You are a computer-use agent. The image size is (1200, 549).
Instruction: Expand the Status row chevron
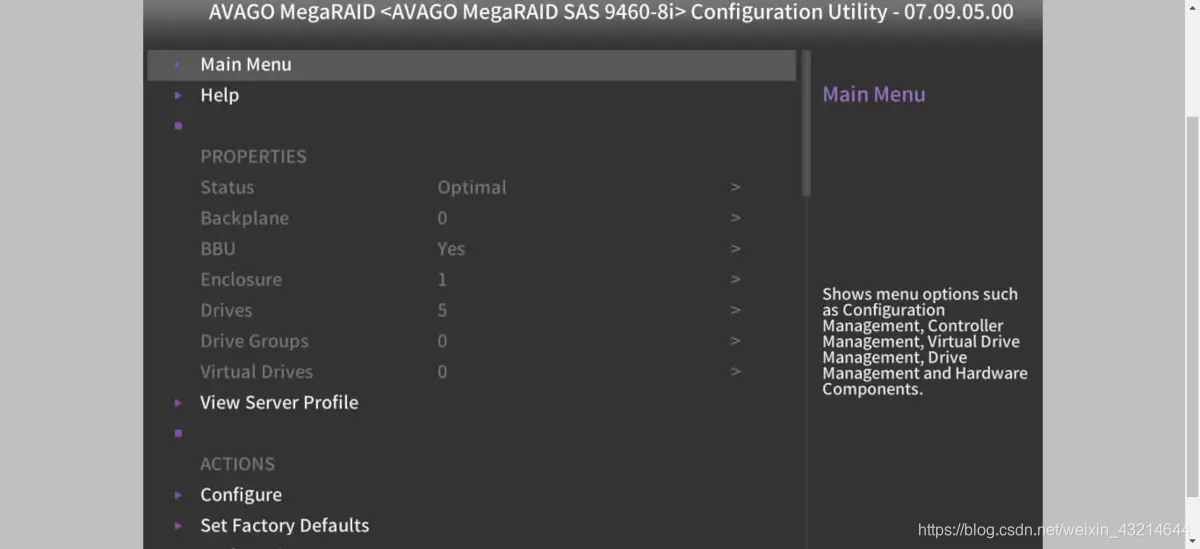coord(735,187)
